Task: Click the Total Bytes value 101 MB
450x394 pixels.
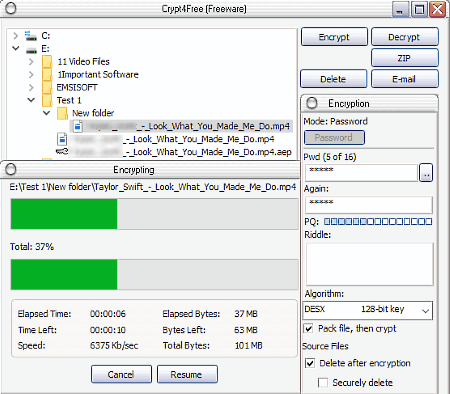Action: [x=248, y=345]
